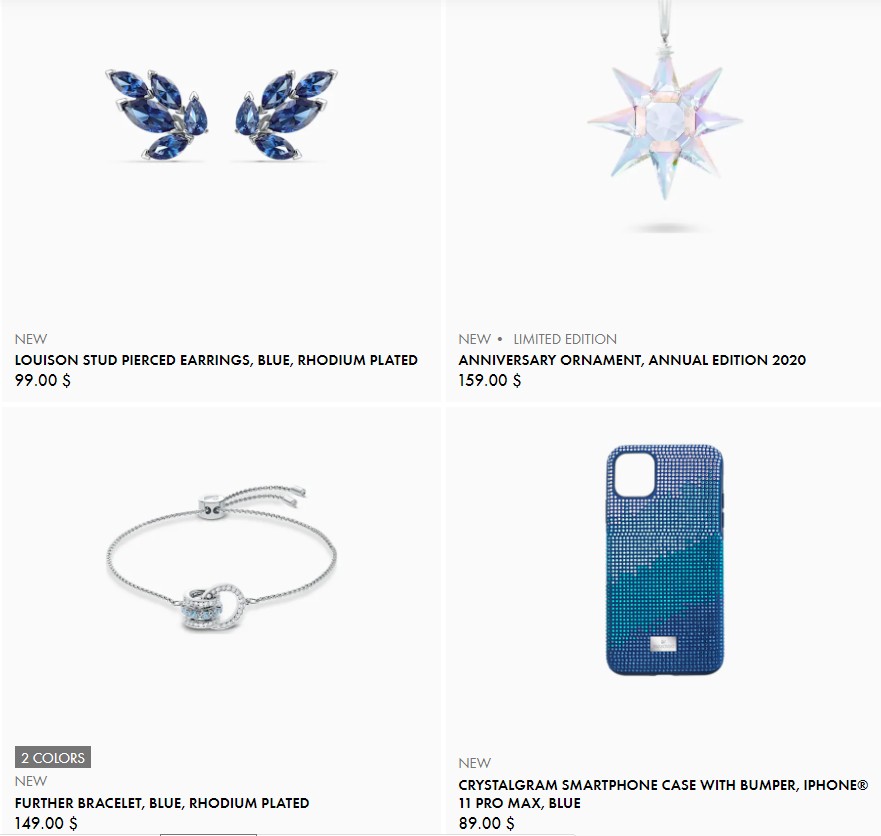Click the 89.00 $ phone case price
This screenshot has width=881, height=836.
click(487, 823)
